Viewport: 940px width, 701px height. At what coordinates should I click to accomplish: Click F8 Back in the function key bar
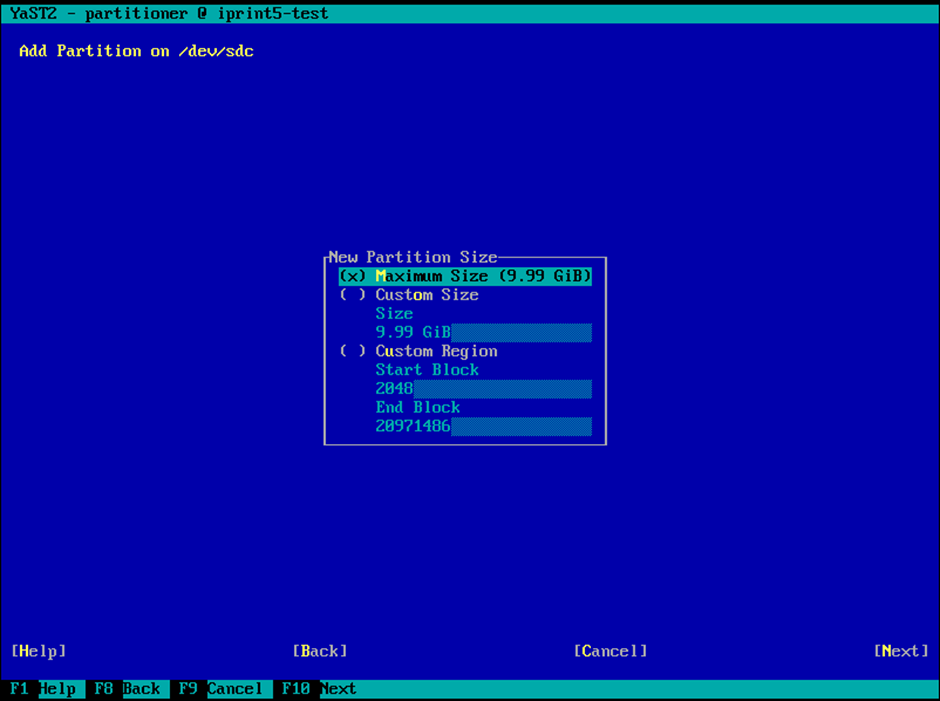(x=128, y=689)
